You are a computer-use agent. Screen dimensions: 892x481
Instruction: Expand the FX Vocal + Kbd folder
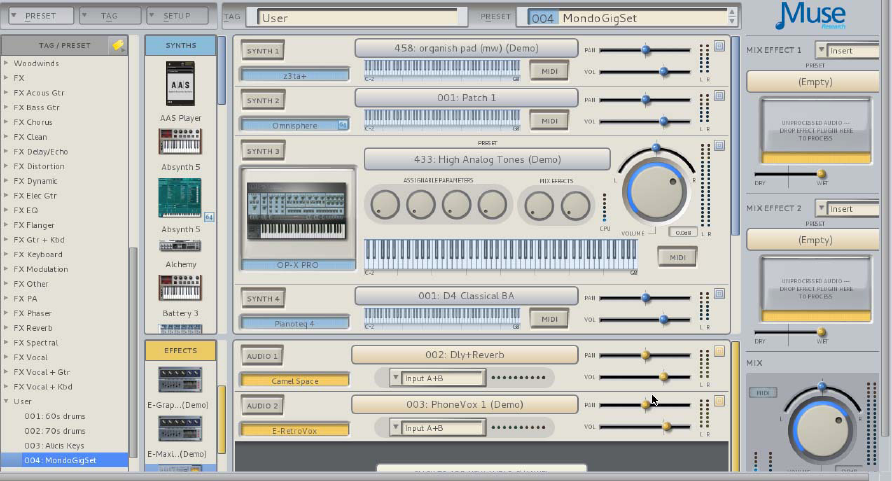6,387
